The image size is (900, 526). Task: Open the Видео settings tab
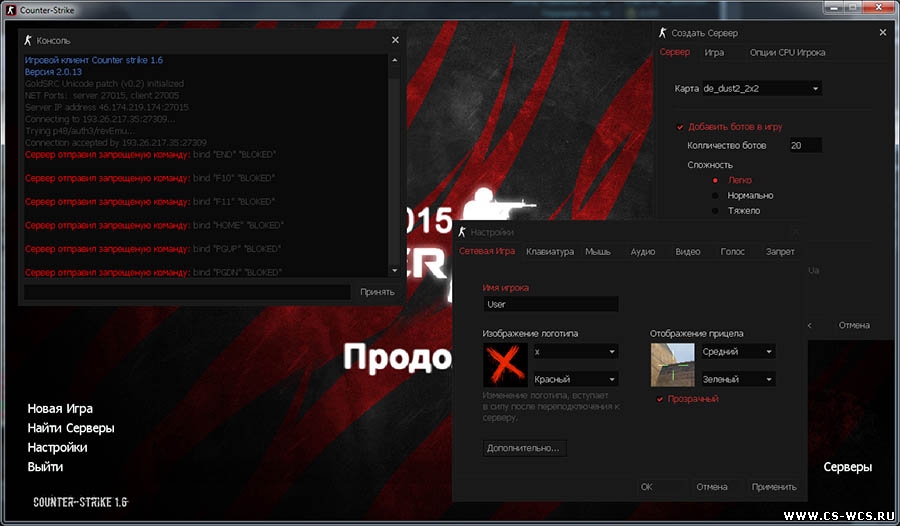tap(688, 252)
